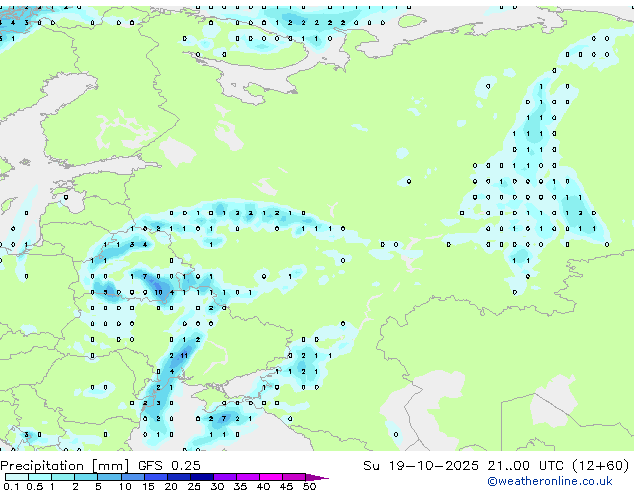This screenshot has width=634, height=490.
Task: Click the magenta swatch between 40 and 45
Action: [x=271, y=477]
